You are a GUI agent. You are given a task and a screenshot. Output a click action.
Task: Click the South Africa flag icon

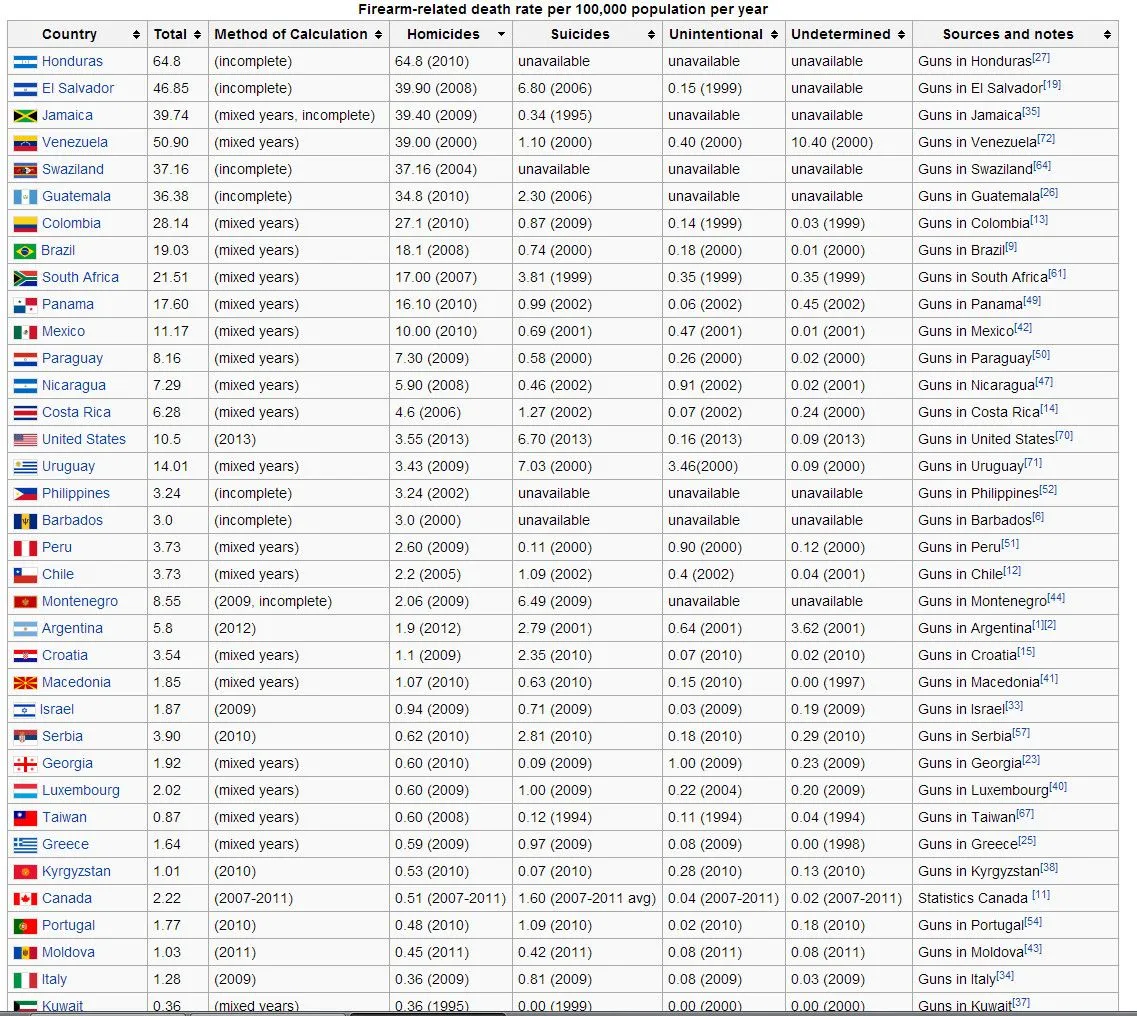point(25,278)
